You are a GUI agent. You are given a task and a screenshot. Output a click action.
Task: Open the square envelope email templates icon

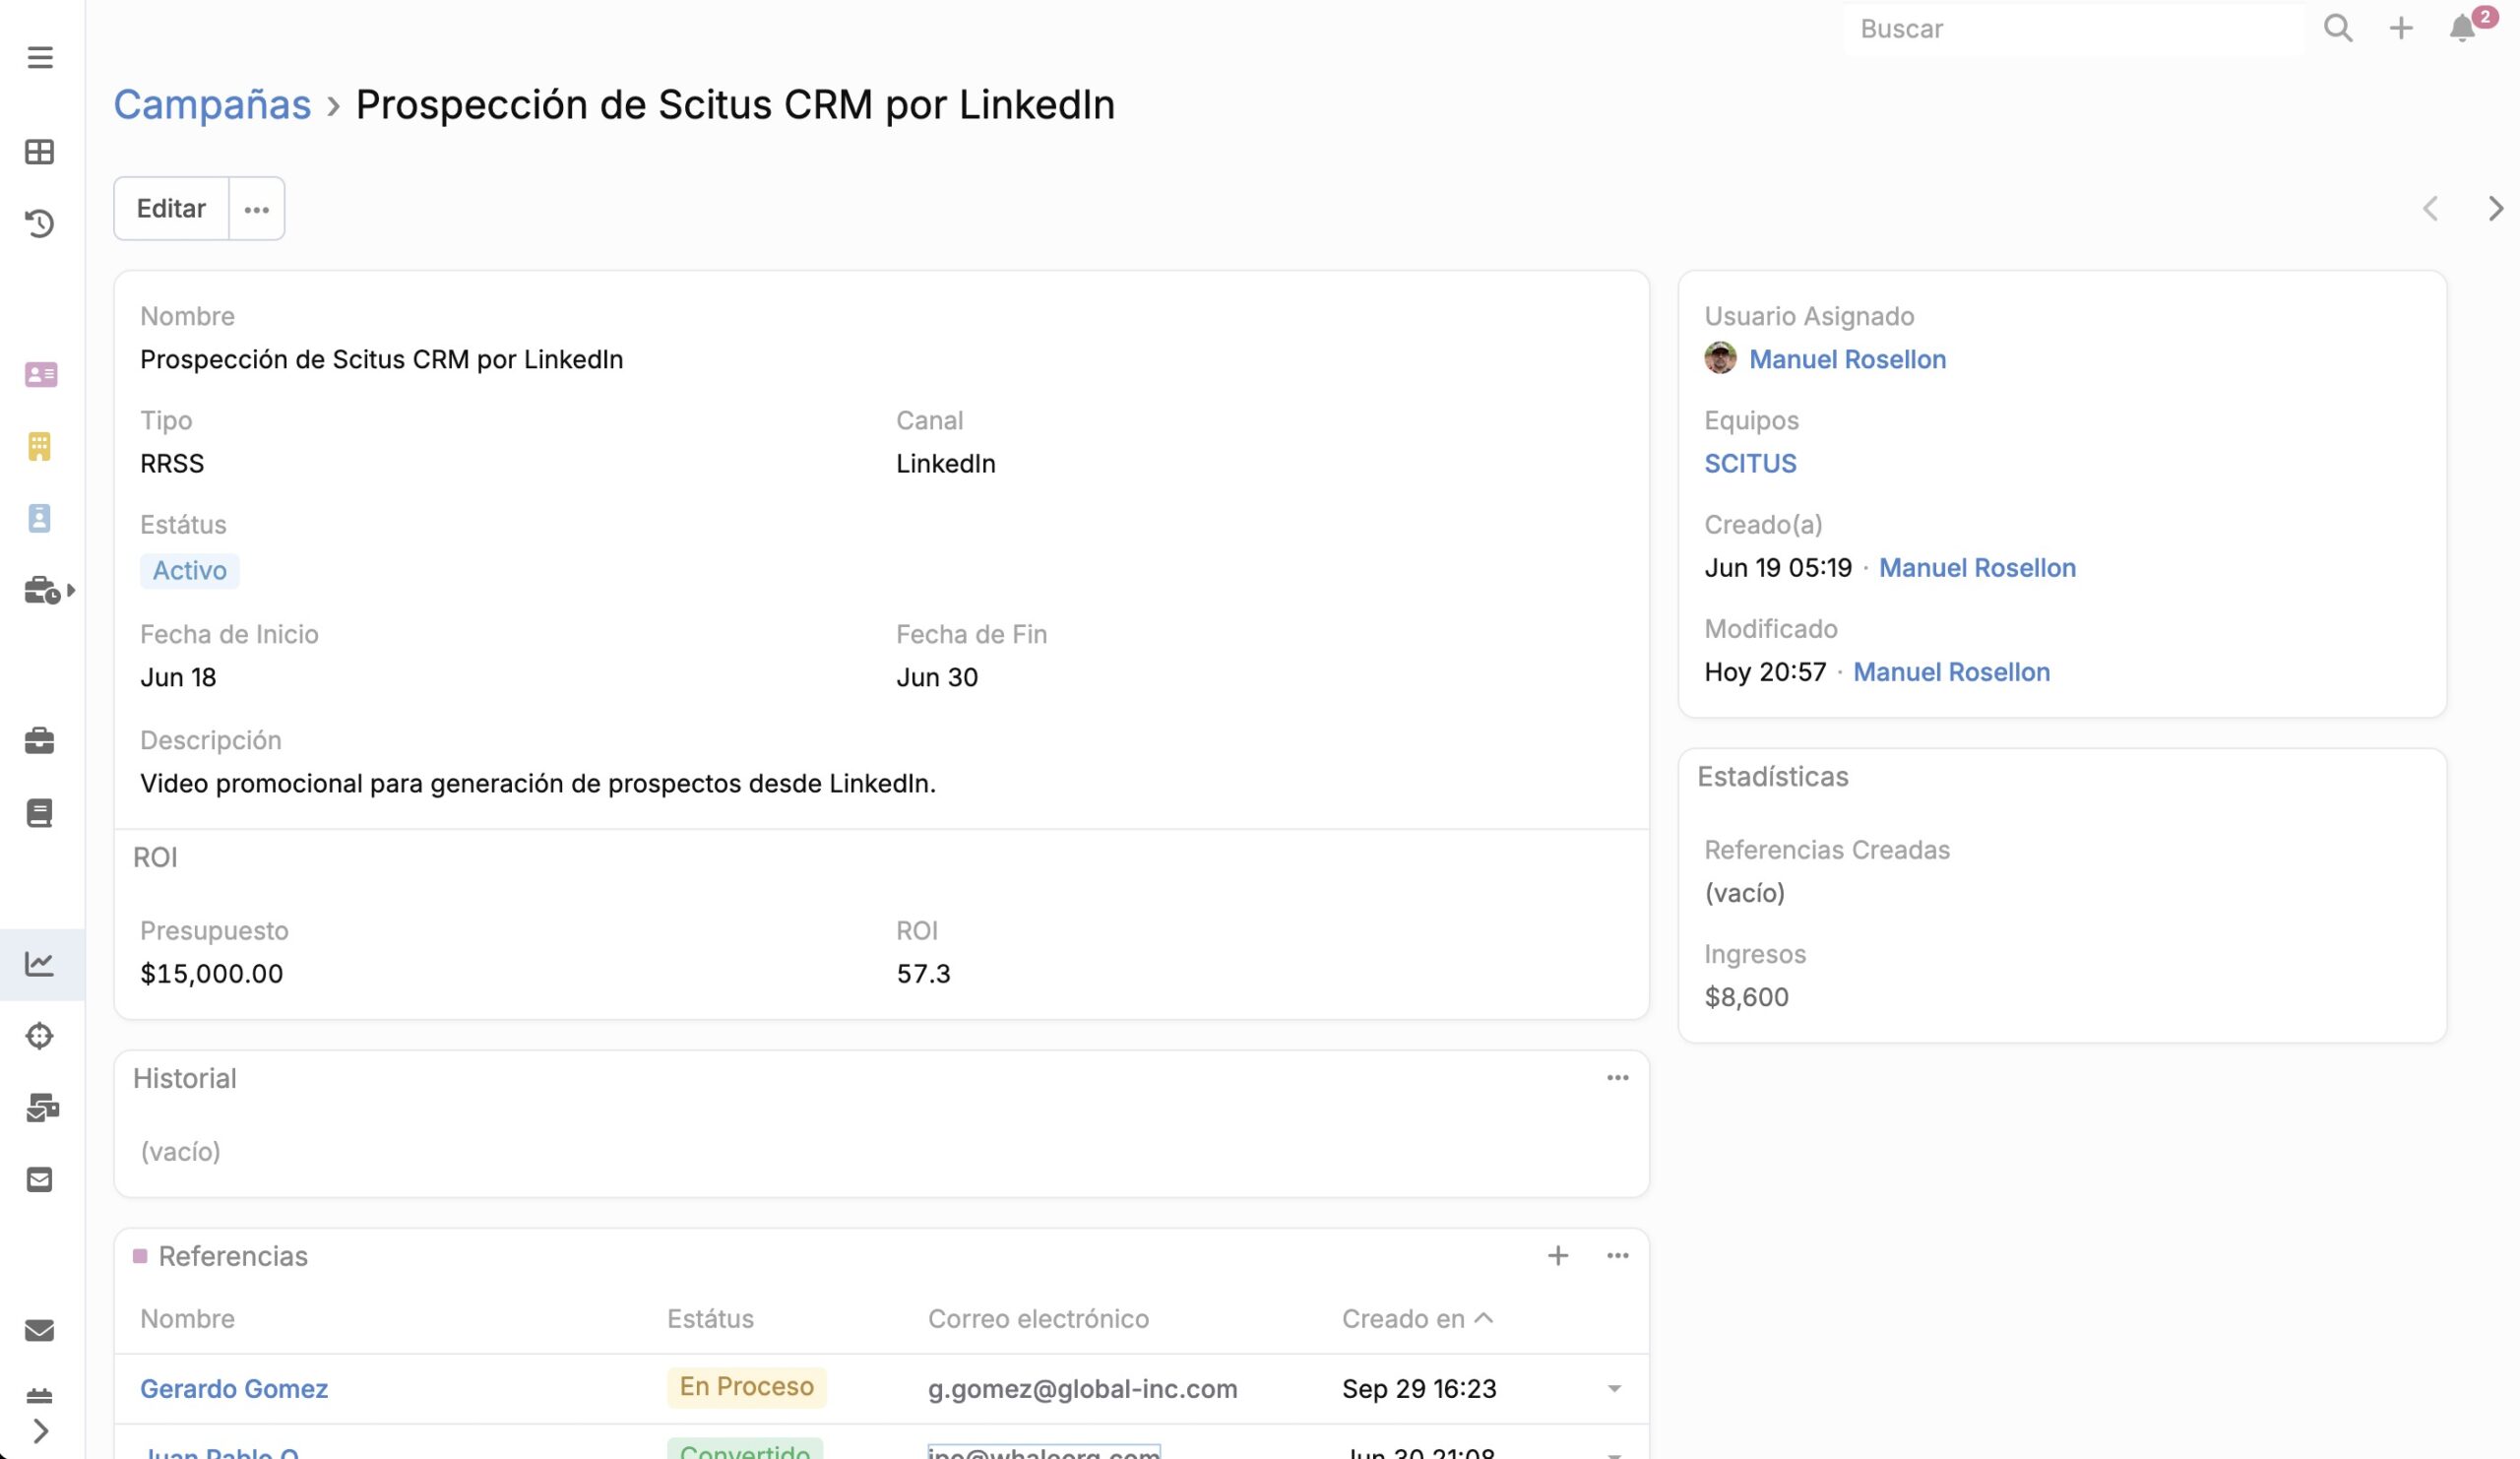[40, 1180]
